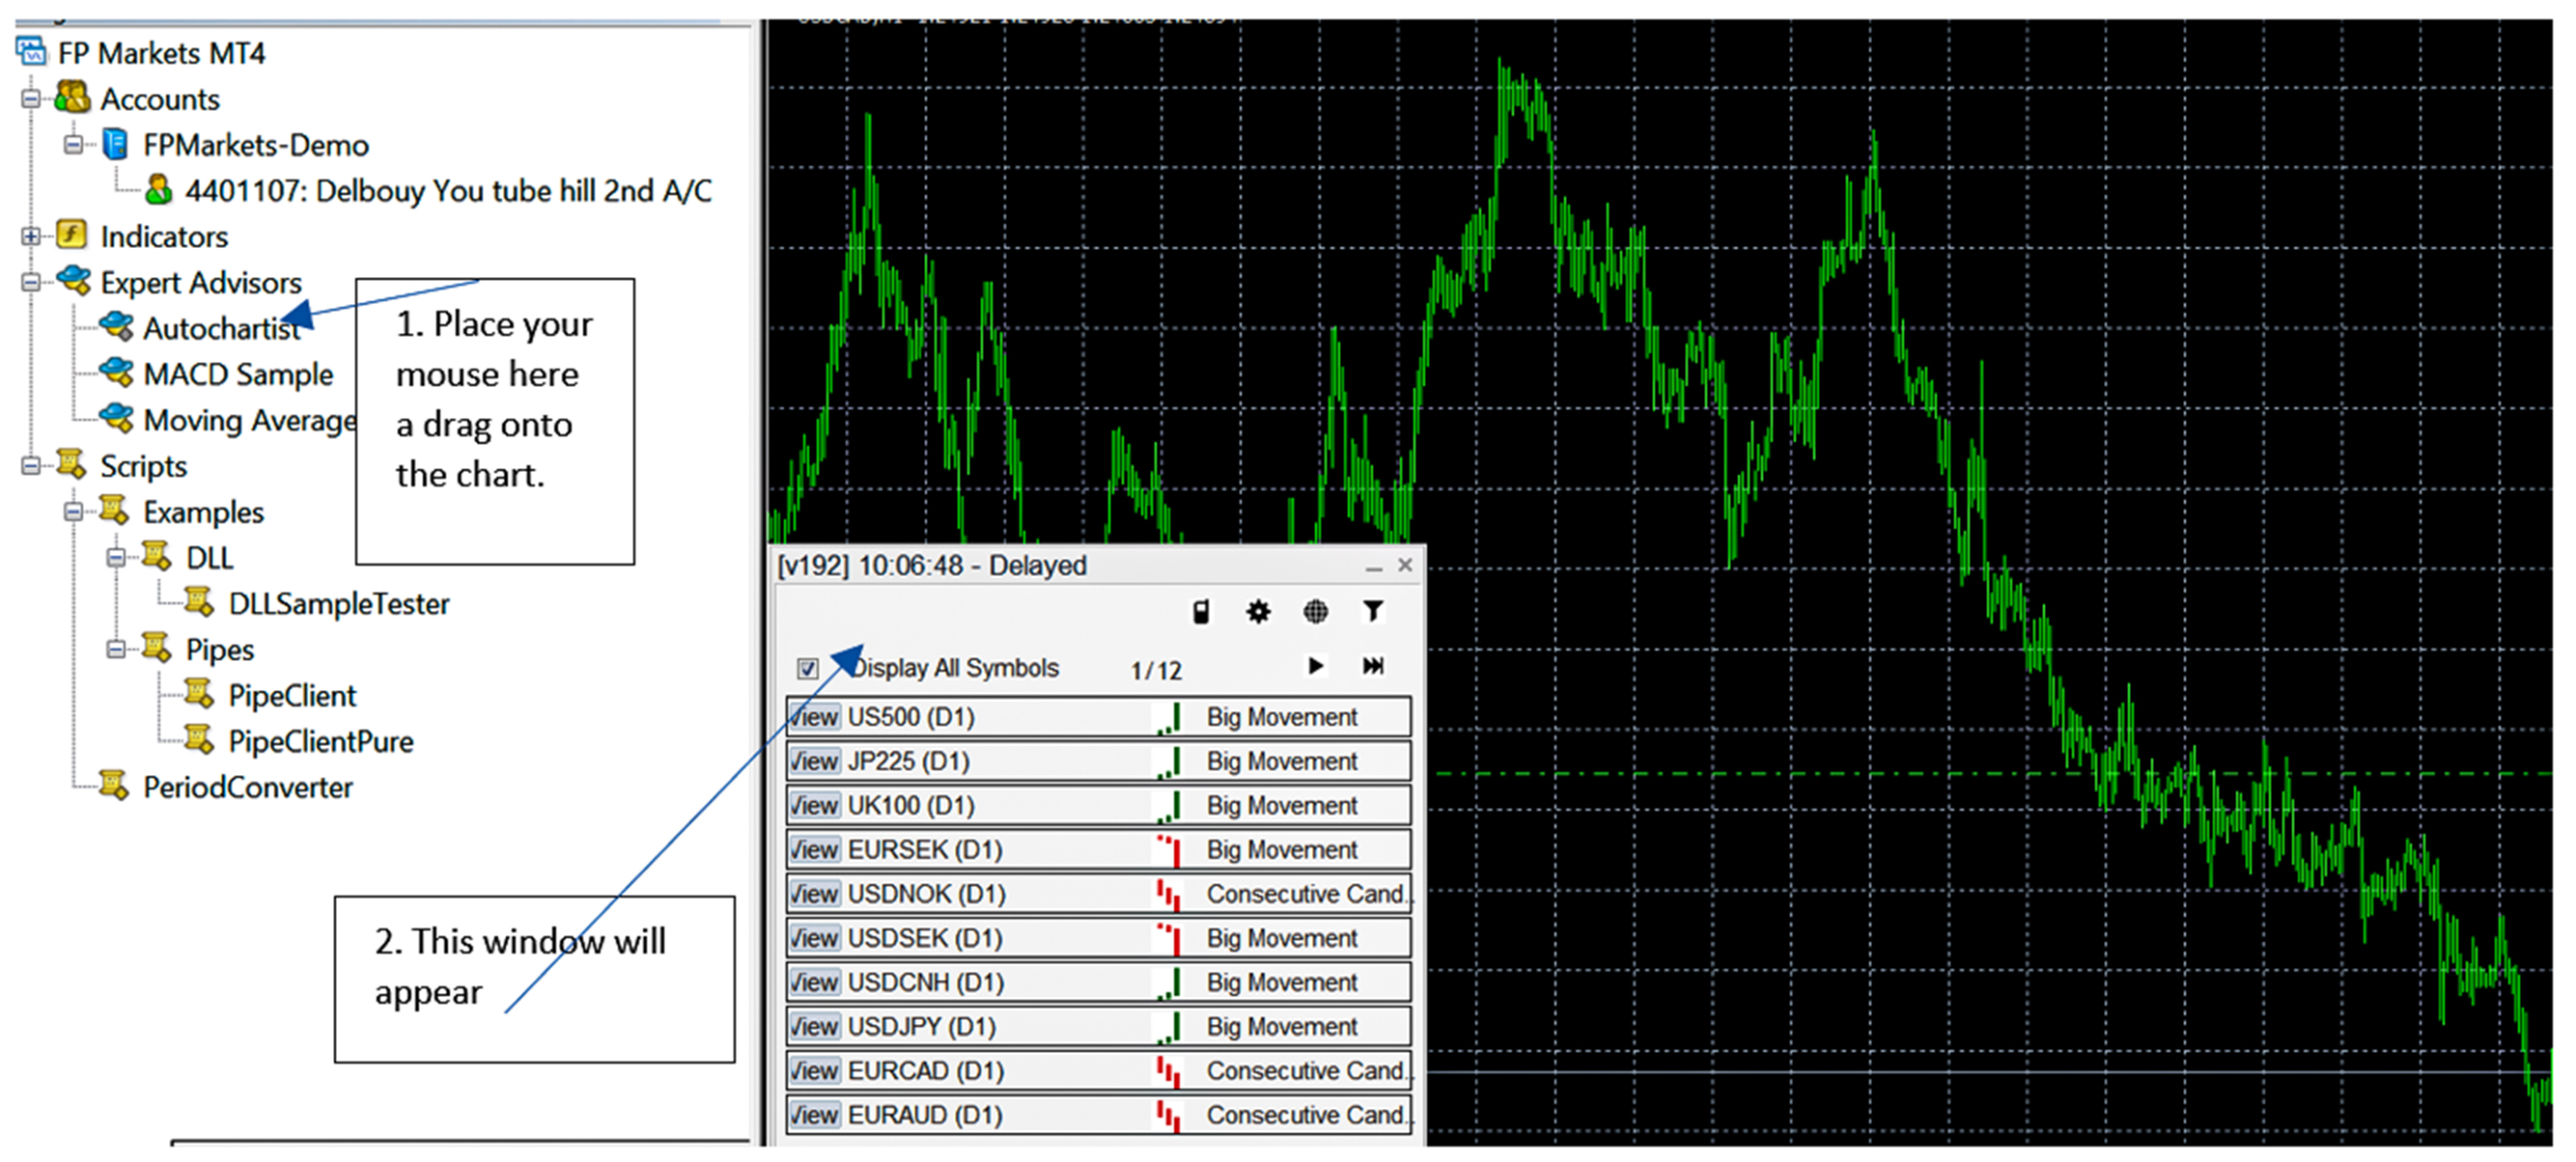Collapse the Scripts tree node
Image resolution: width=2576 pixels, height=1162 pixels.
point(31,466)
